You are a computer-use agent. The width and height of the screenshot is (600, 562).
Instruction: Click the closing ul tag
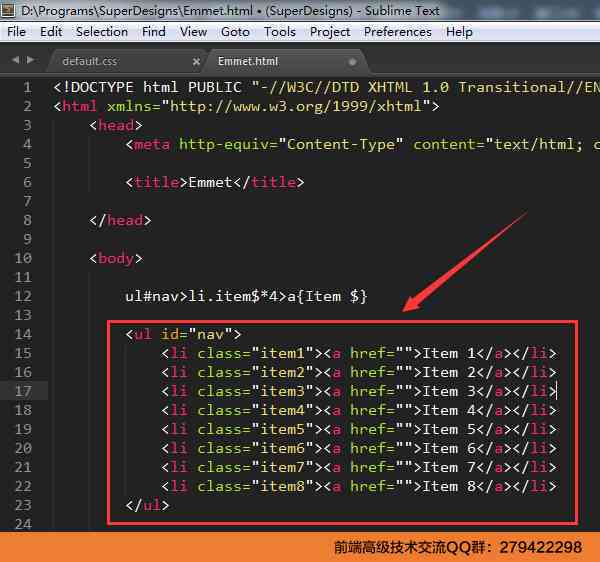[147, 505]
